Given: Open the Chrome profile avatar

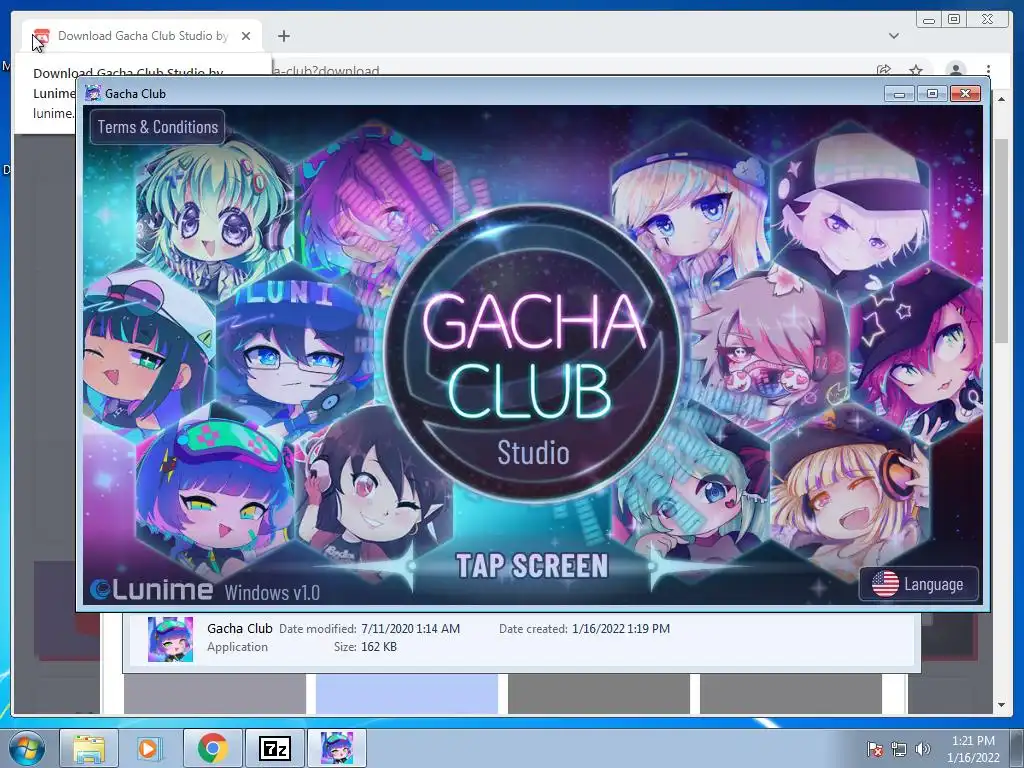Looking at the screenshot, I should point(955,70).
